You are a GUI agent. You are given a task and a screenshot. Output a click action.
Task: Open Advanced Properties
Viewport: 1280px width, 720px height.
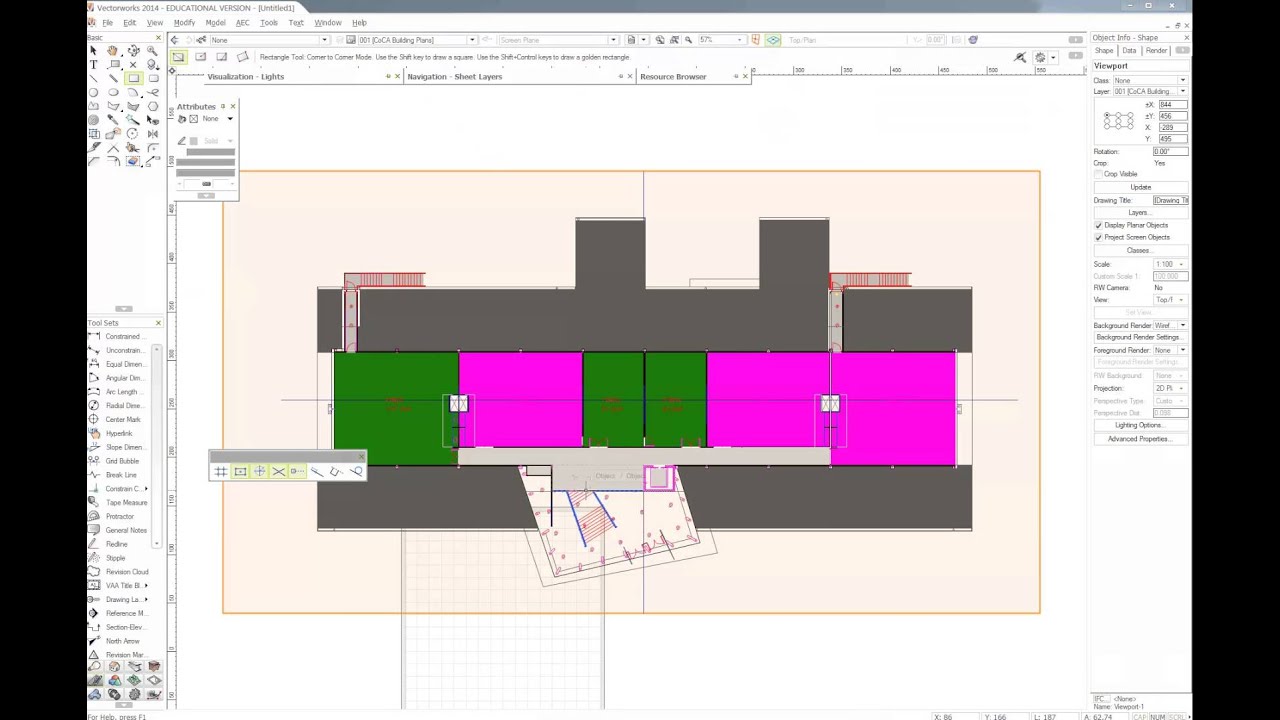point(1140,439)
